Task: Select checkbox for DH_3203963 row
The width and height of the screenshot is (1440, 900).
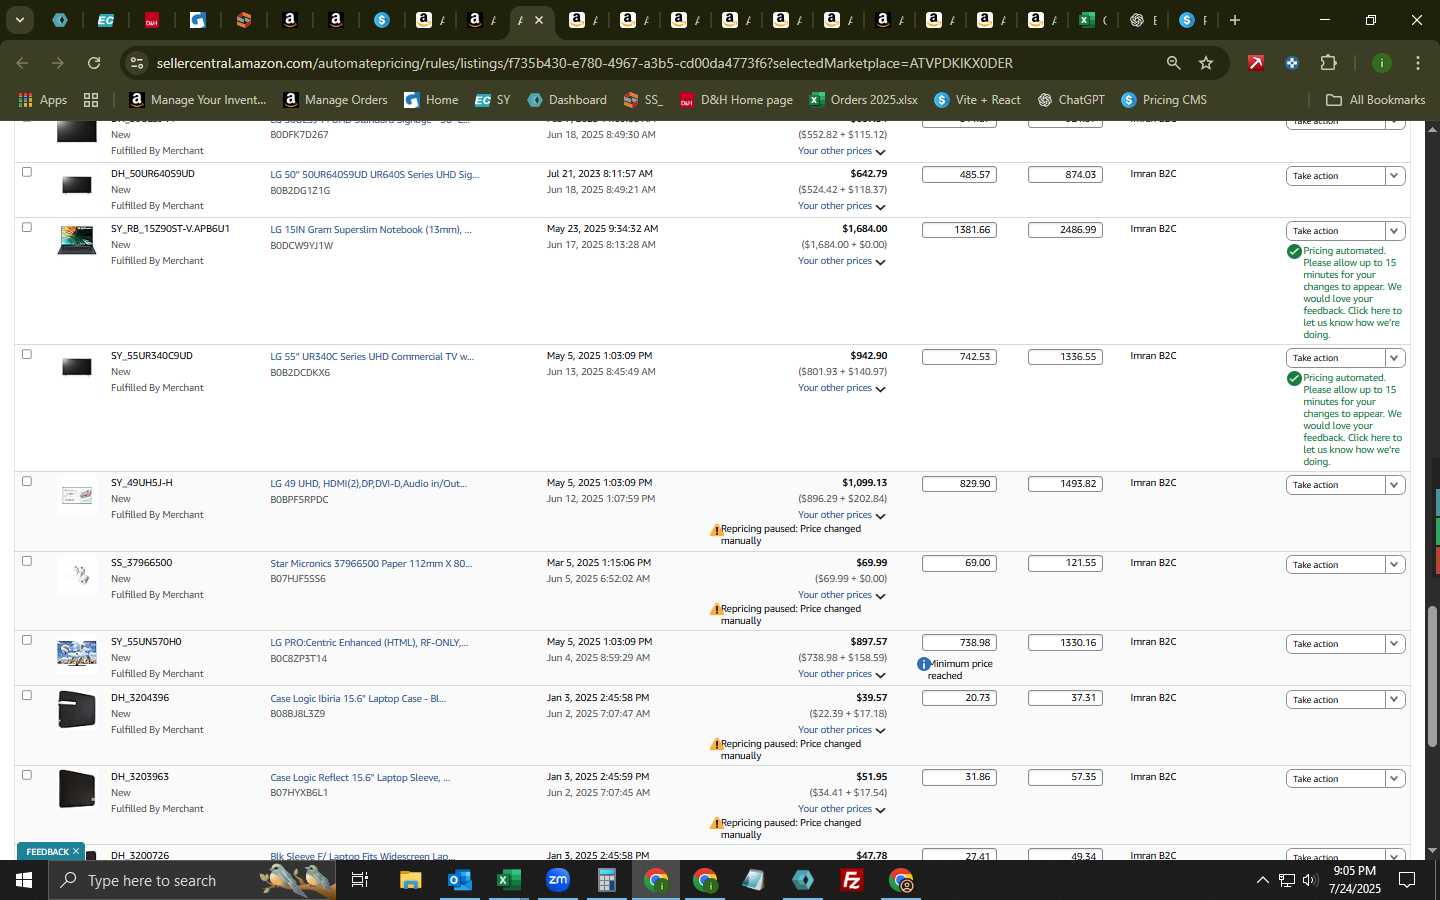Action: (27, 775)
